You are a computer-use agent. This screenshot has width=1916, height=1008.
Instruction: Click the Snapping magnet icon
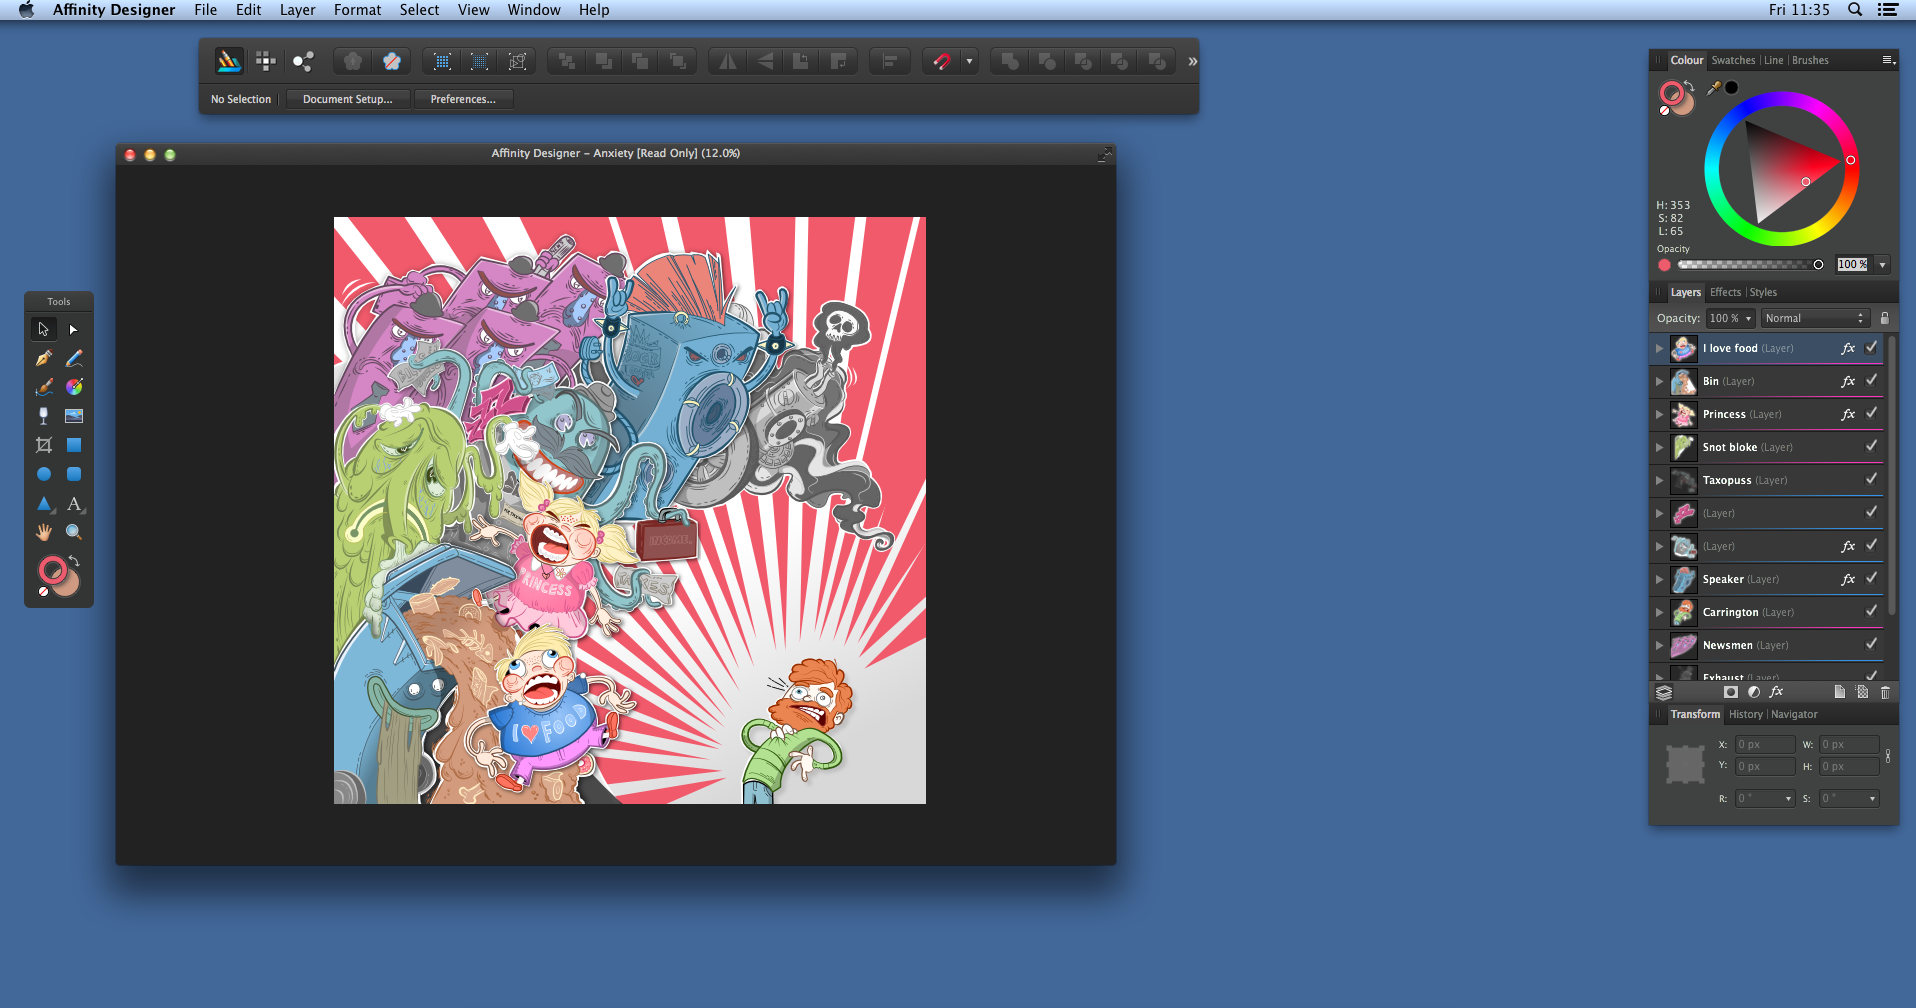pyautogui.click(x=941, y=61)
